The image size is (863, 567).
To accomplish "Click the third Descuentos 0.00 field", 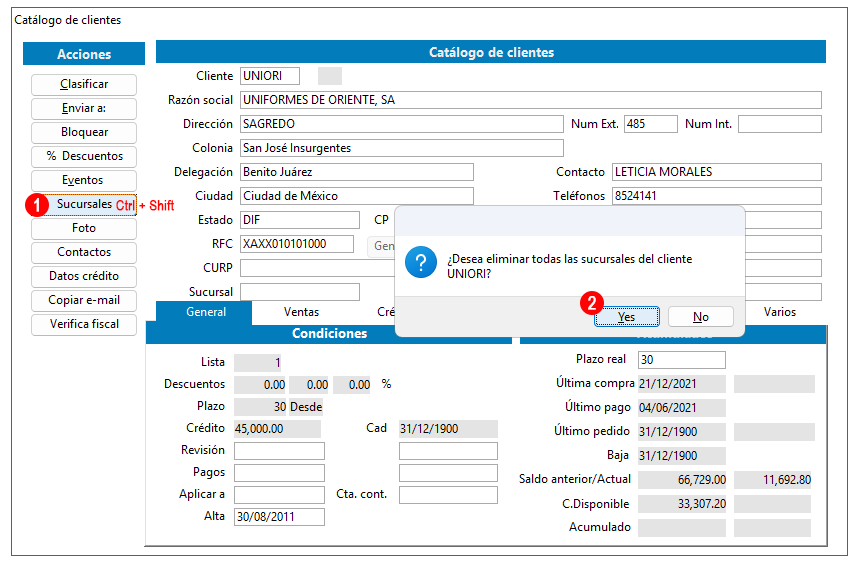I will pyautogui.click(x=352, y=385).
